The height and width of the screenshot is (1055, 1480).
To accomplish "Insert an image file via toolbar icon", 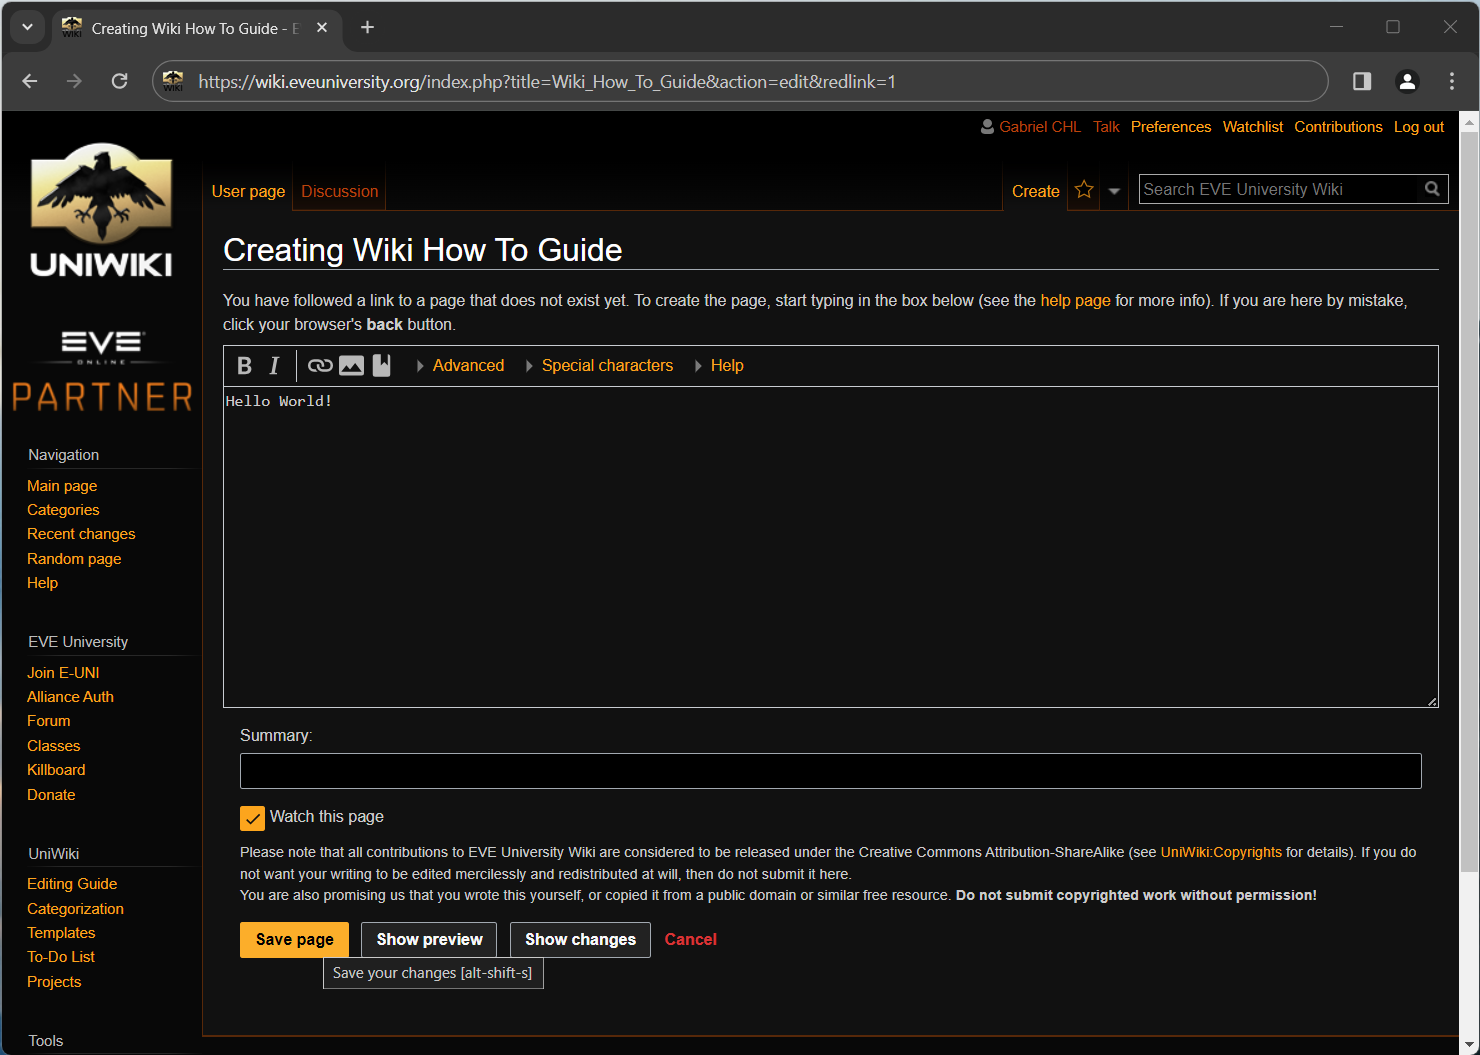I will [351, 366].
